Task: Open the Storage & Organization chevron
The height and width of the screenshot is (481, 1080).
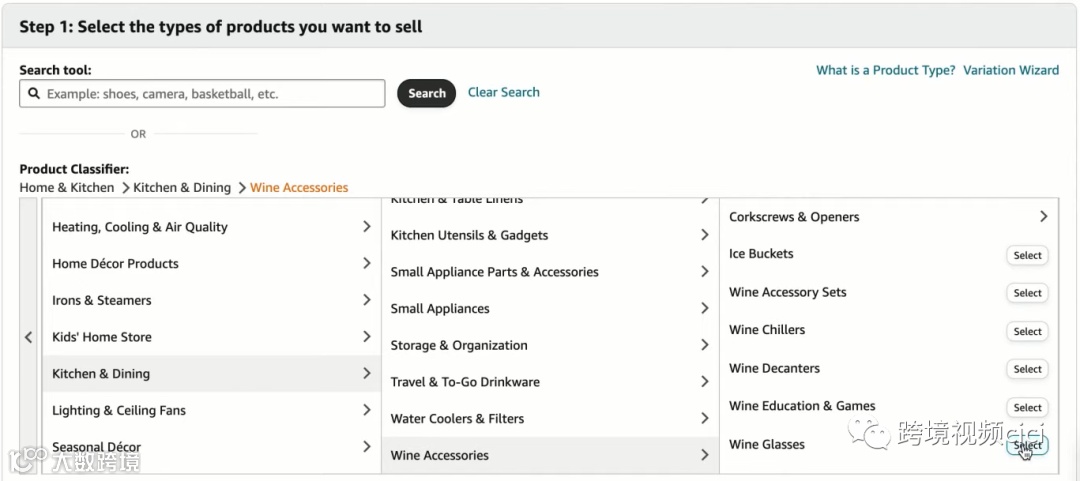Action: coord(705,345)
